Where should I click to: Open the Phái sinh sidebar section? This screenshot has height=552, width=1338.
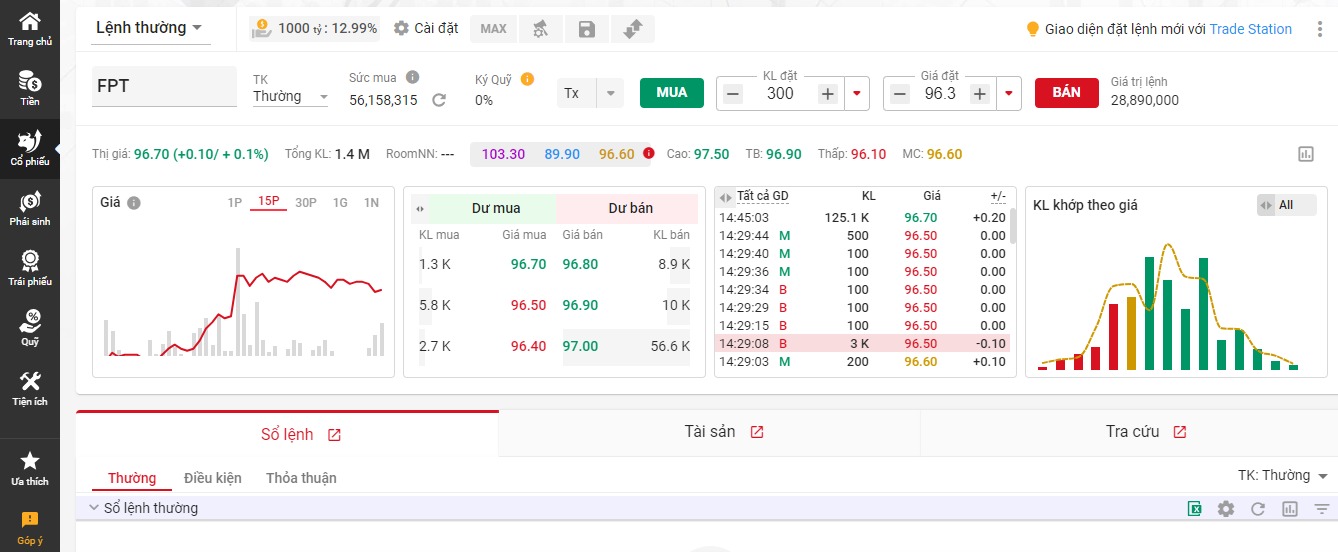tap(30, 208)
